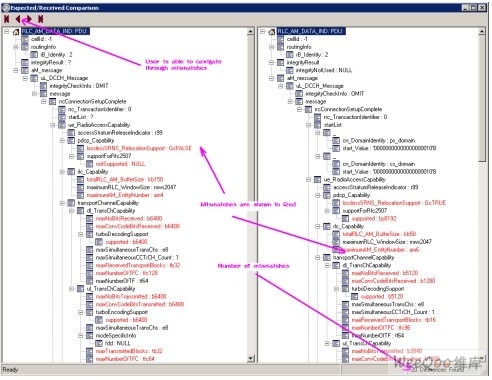Image resolution: width=492 pixels, height=380 pixels.
Task: Collapse left routingInfo node
Action: pos(16,47)
